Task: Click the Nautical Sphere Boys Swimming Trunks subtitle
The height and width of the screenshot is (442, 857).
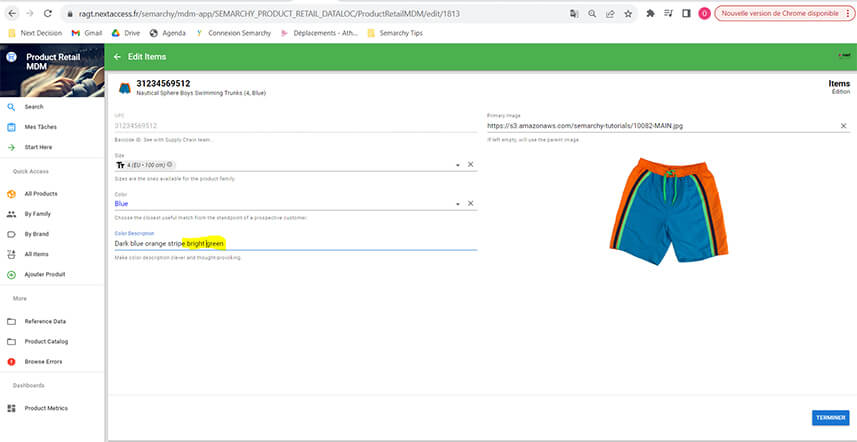Action: [x=201, y=93]
